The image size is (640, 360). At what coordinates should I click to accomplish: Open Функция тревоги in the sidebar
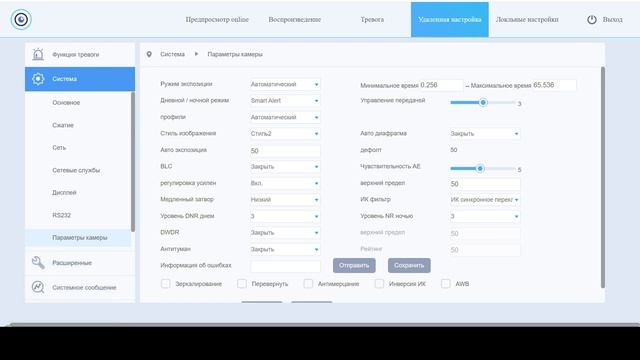click(80, 54)
